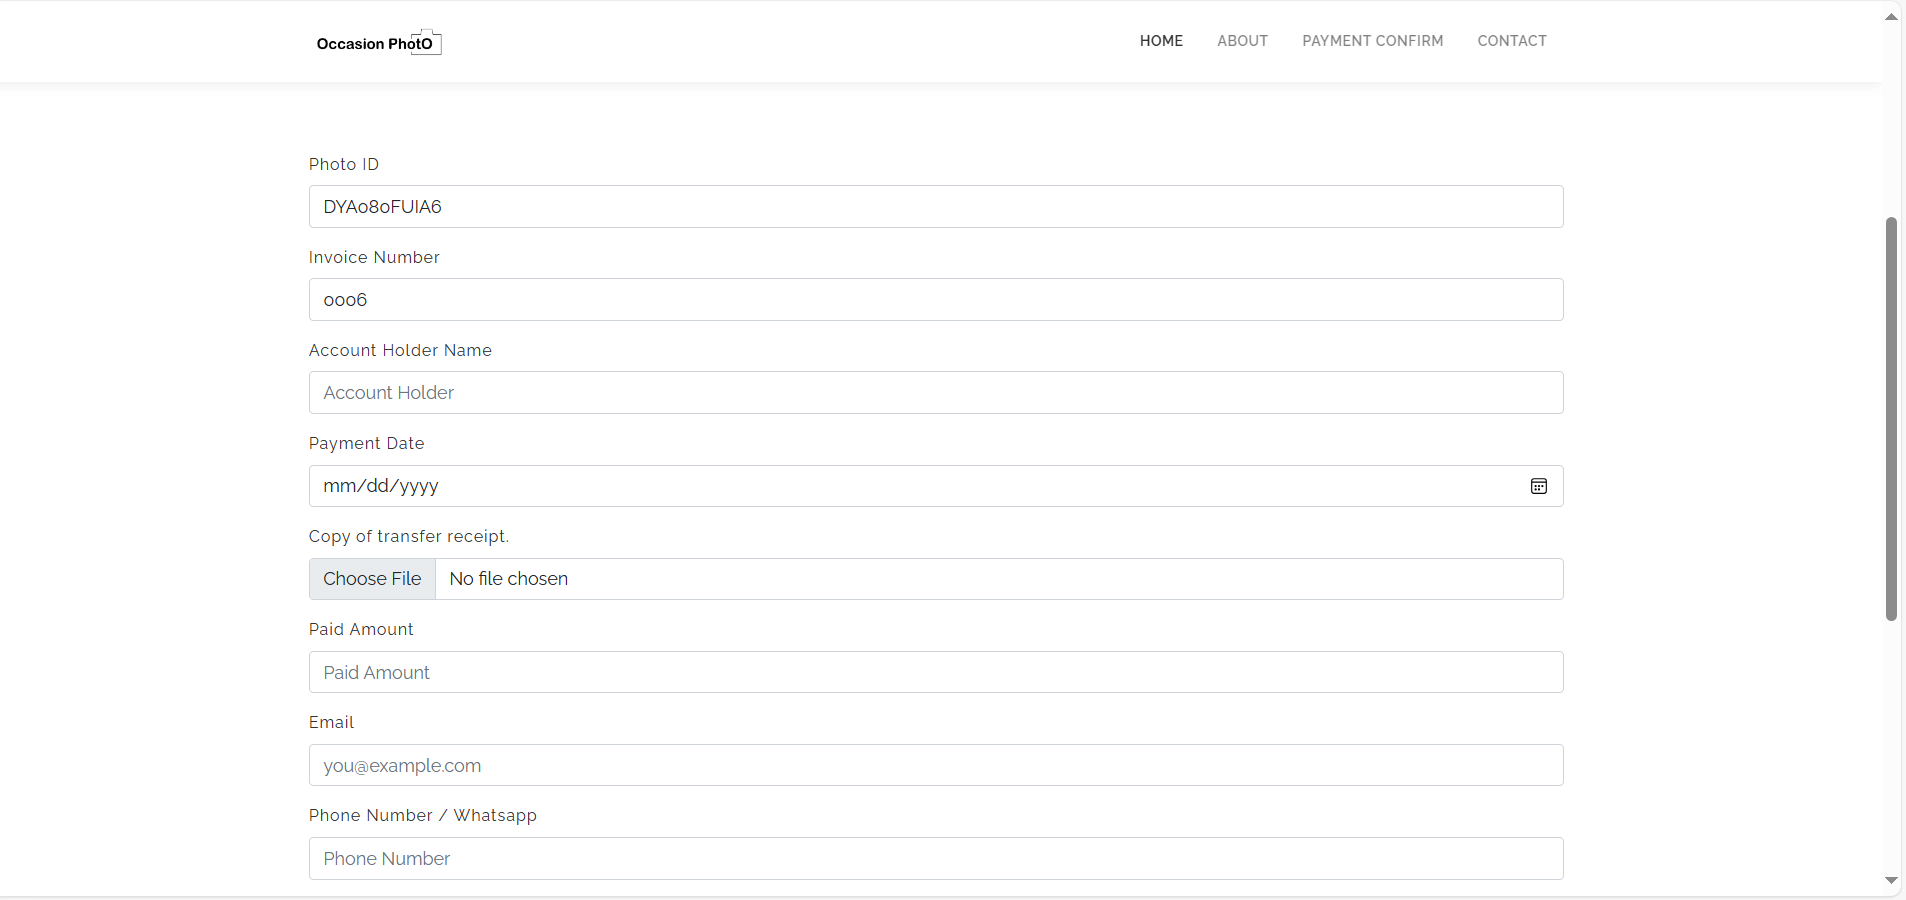This screenshot has height=900, width=1906.
Task: Click the Phone Number / Whatsapp label
Action: 422,816
